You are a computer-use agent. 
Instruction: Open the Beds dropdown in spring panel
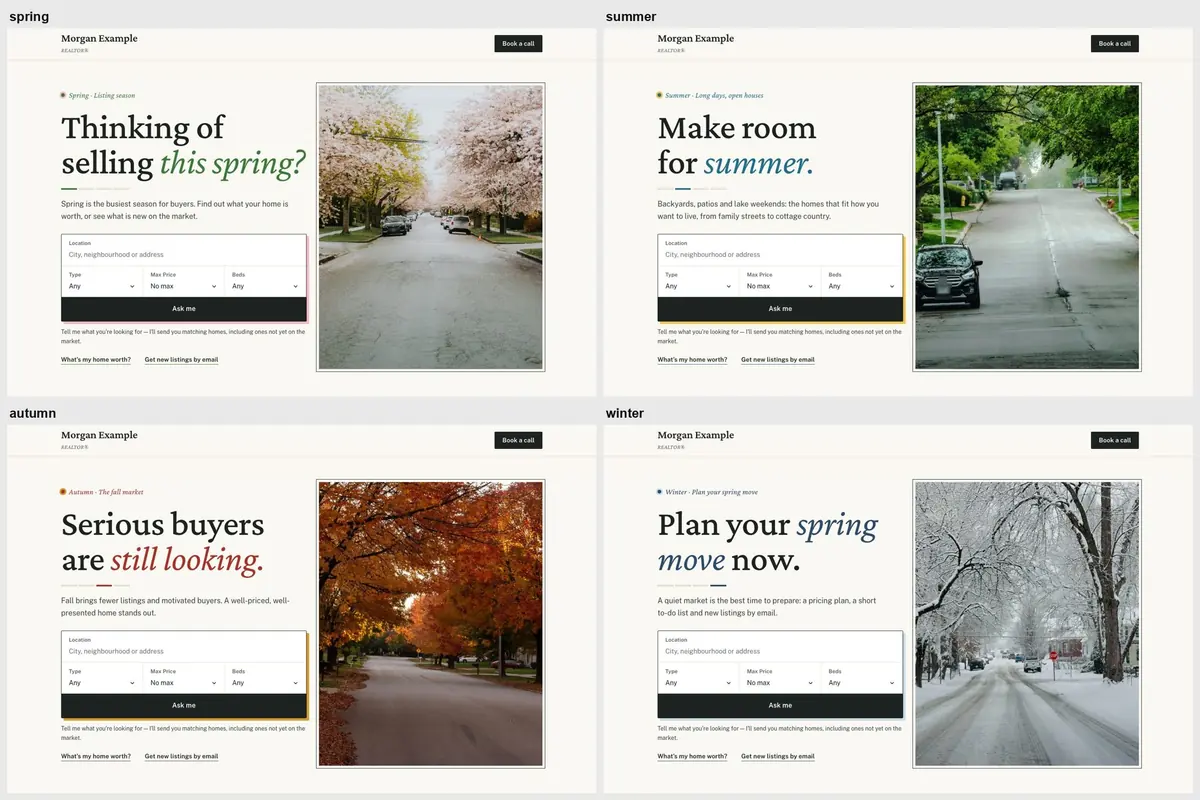[x=266, y=281]
